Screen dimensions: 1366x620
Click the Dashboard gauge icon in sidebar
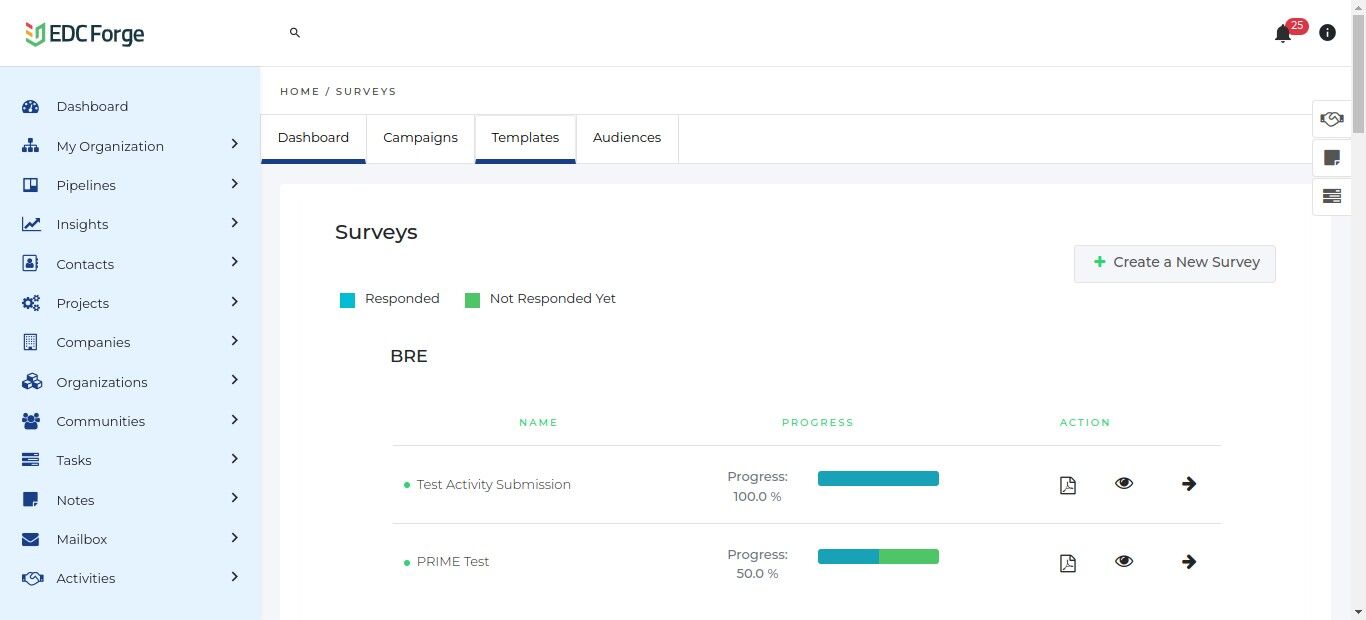tap(30, 107)
